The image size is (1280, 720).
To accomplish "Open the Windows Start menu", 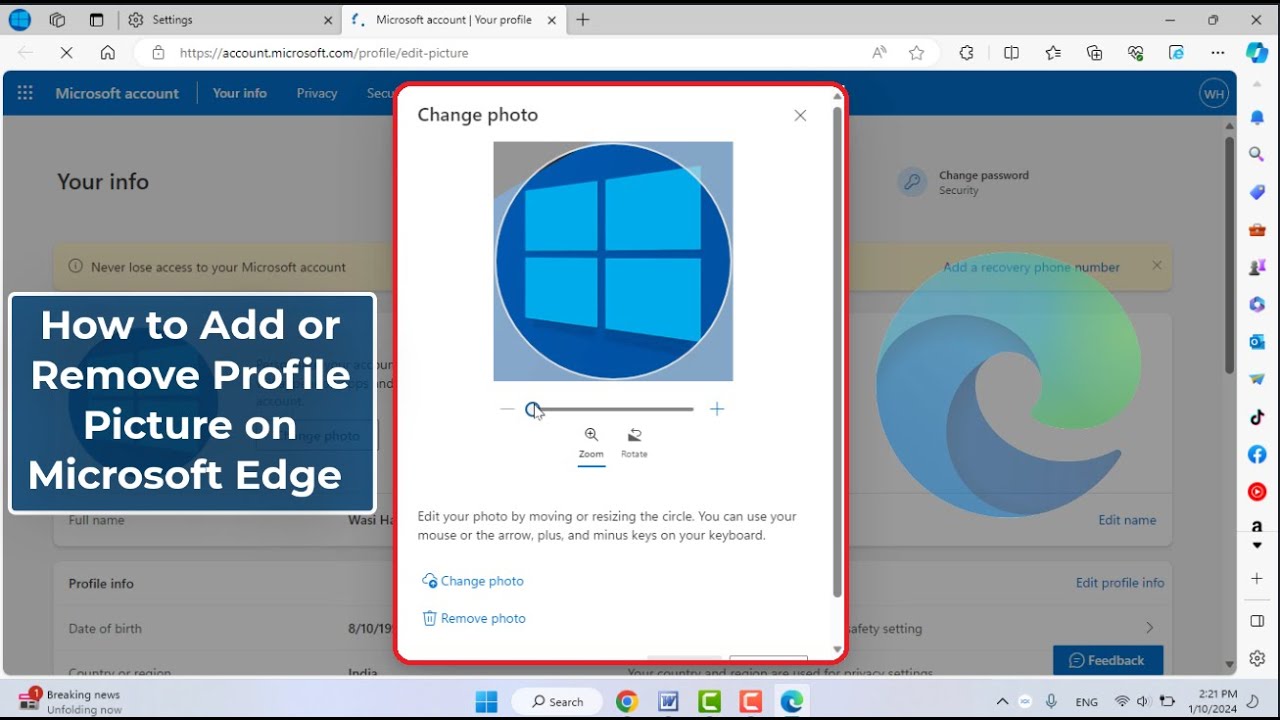I will click(x=487, y=701).
